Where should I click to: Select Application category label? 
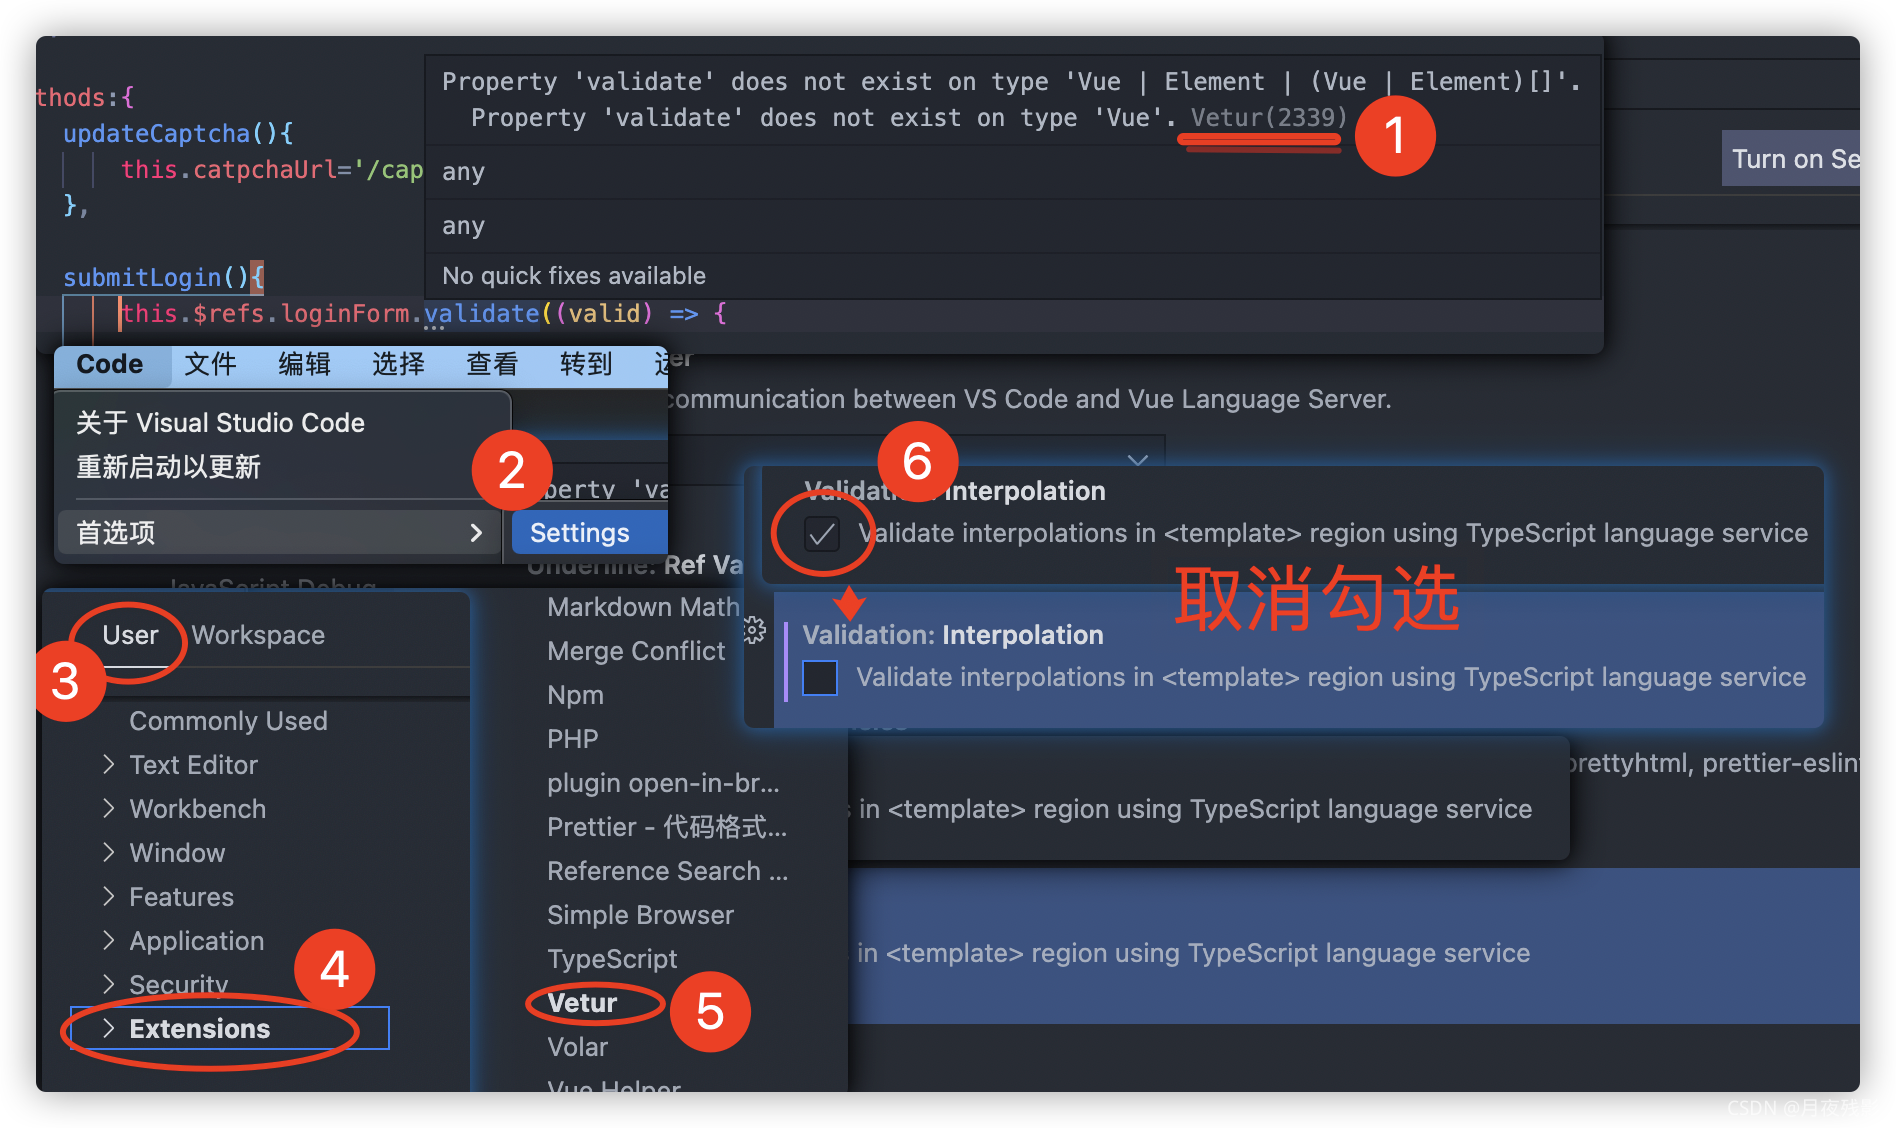tap(197, 941)
